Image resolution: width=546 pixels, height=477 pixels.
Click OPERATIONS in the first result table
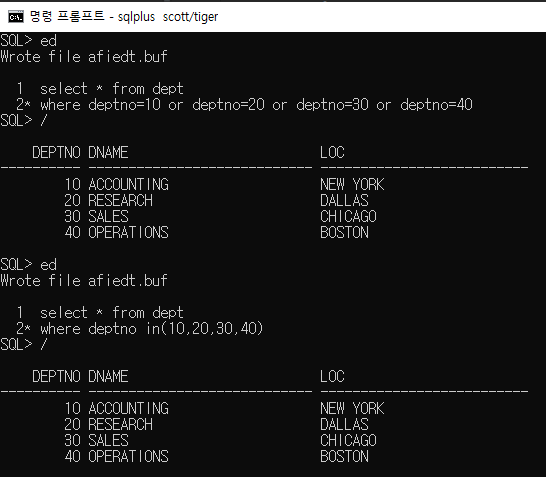(128, 233)
